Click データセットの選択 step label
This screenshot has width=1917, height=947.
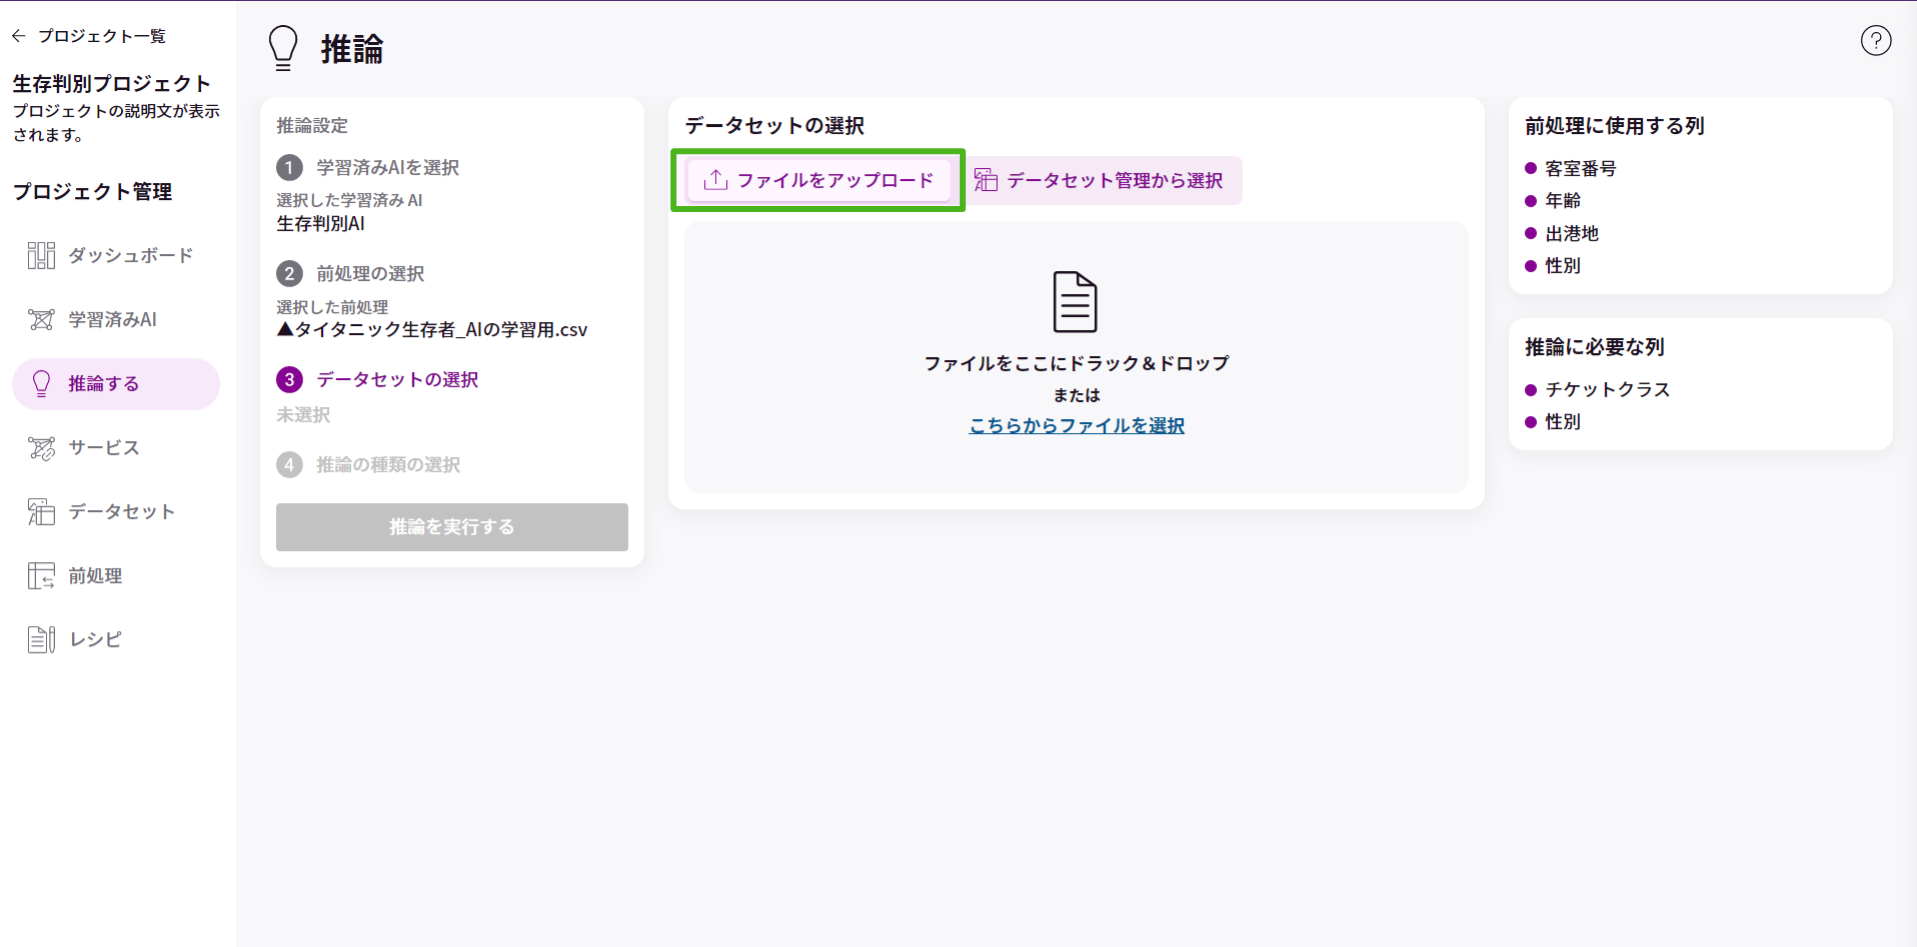point(397,379)
